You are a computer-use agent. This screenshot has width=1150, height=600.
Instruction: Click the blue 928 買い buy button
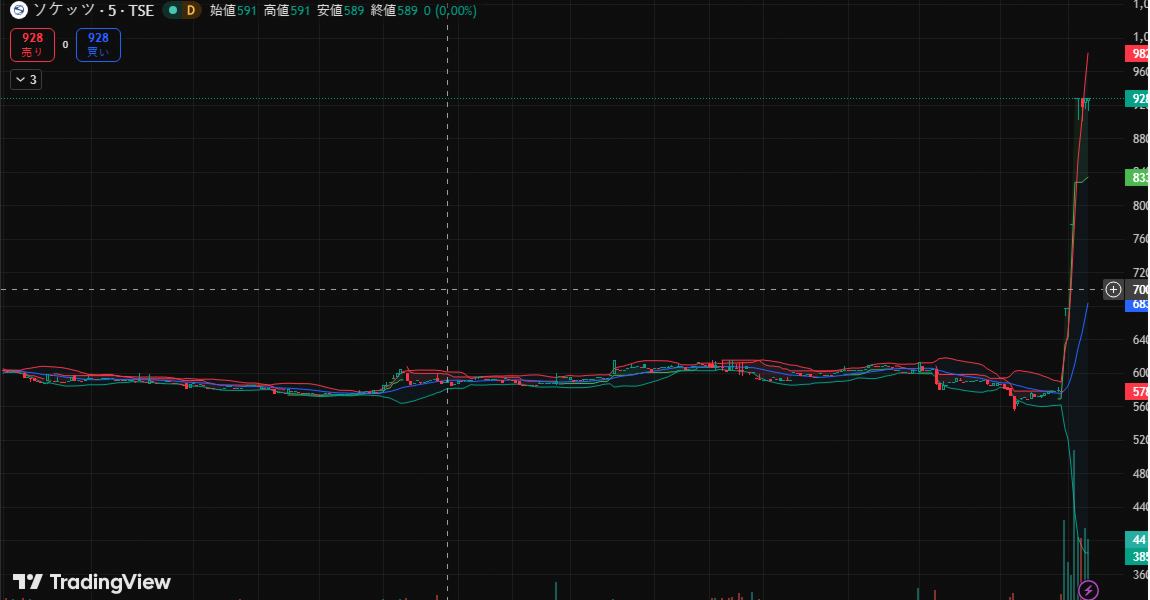tap(98, 45)
